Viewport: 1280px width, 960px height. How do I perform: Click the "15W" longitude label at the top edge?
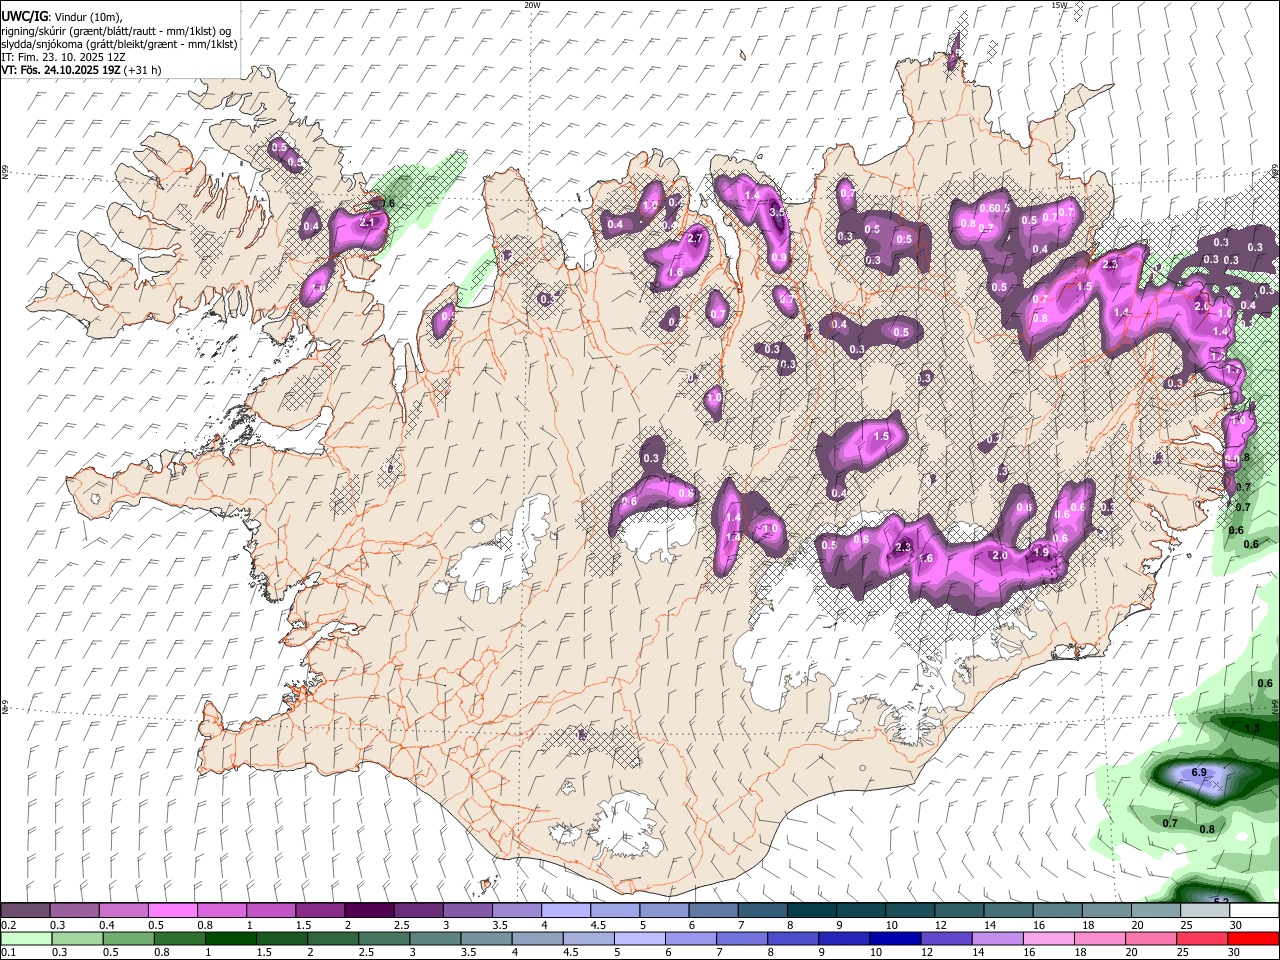click(x=1059, y=5)
